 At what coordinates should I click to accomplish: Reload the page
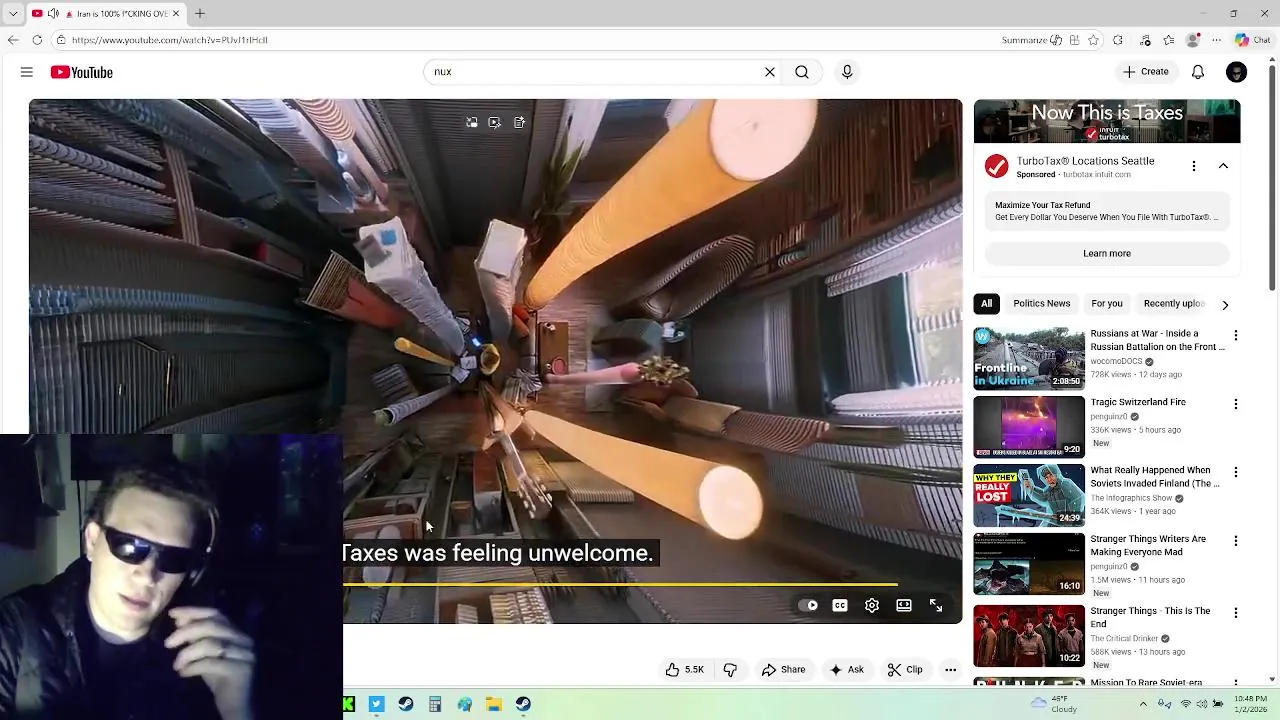click(x=37, y=40)
